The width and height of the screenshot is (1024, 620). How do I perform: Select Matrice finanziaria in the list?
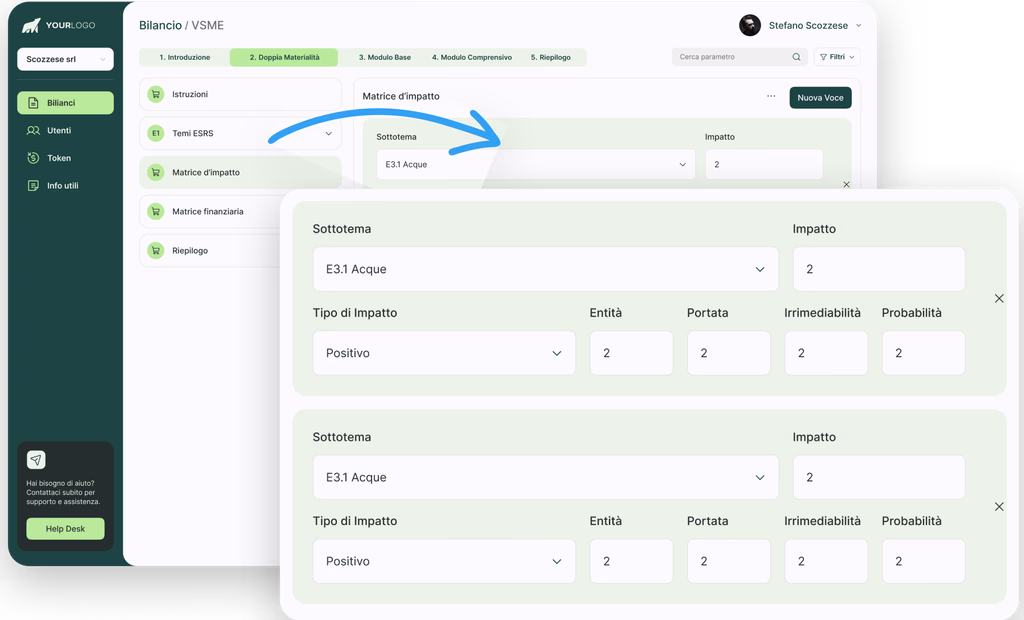click(x=208, y=211)
